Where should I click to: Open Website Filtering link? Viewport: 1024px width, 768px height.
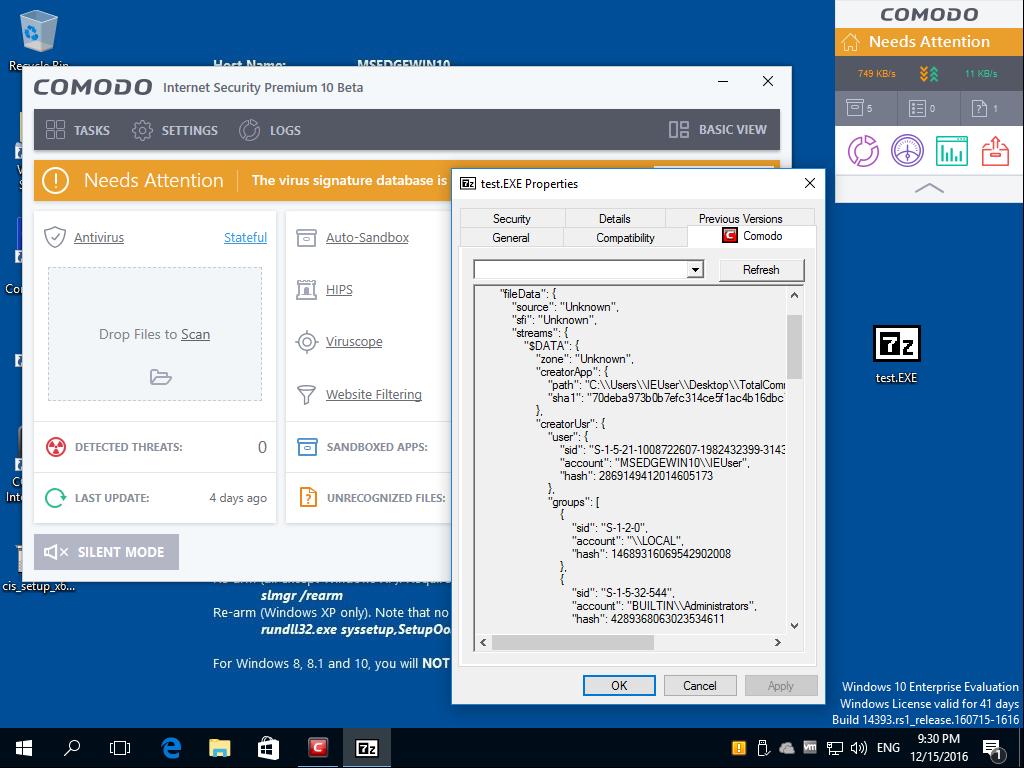click(x=374, y=394)
